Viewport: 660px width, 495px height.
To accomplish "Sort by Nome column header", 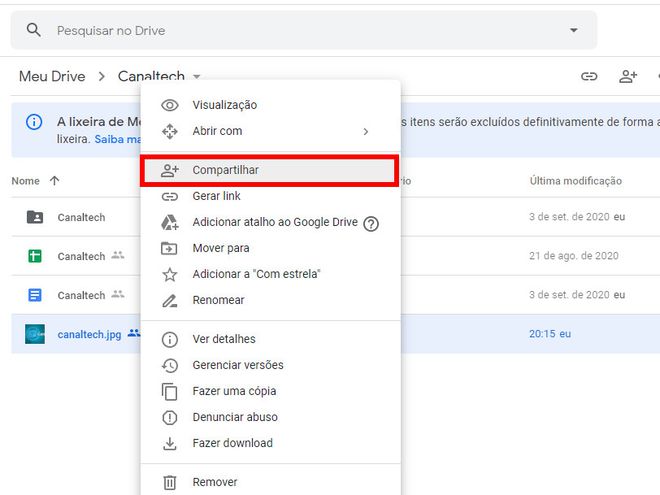I will point(26,181).
